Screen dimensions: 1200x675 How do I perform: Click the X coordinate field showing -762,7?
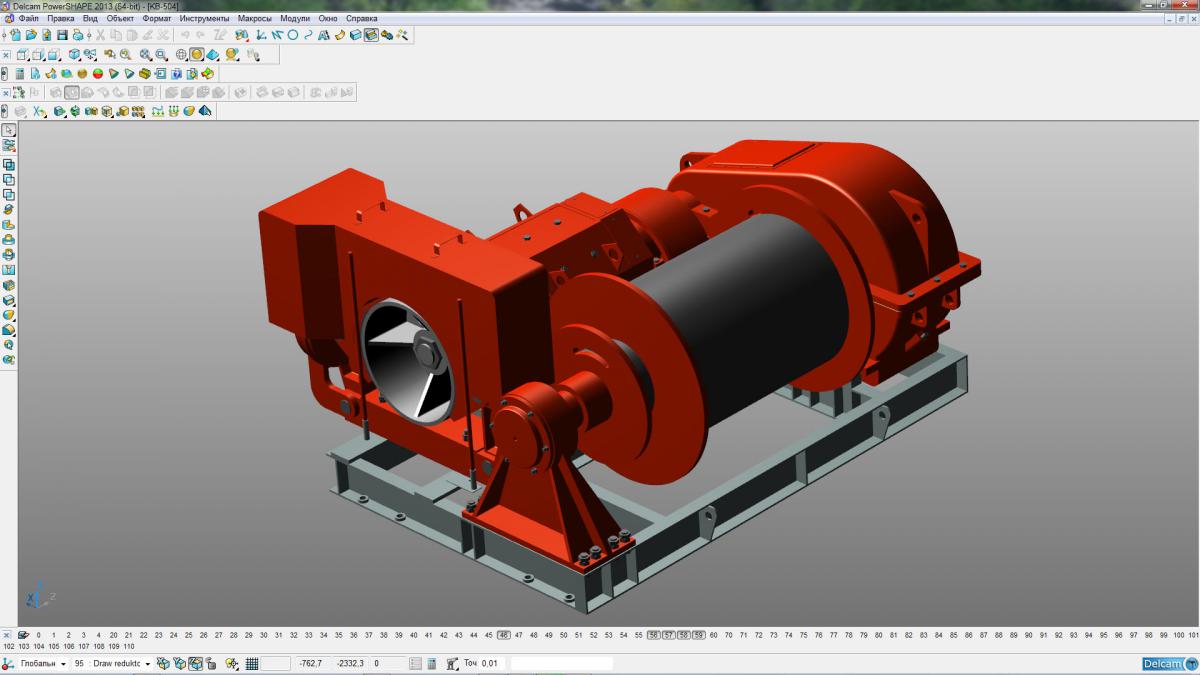[x=311, y=663]
